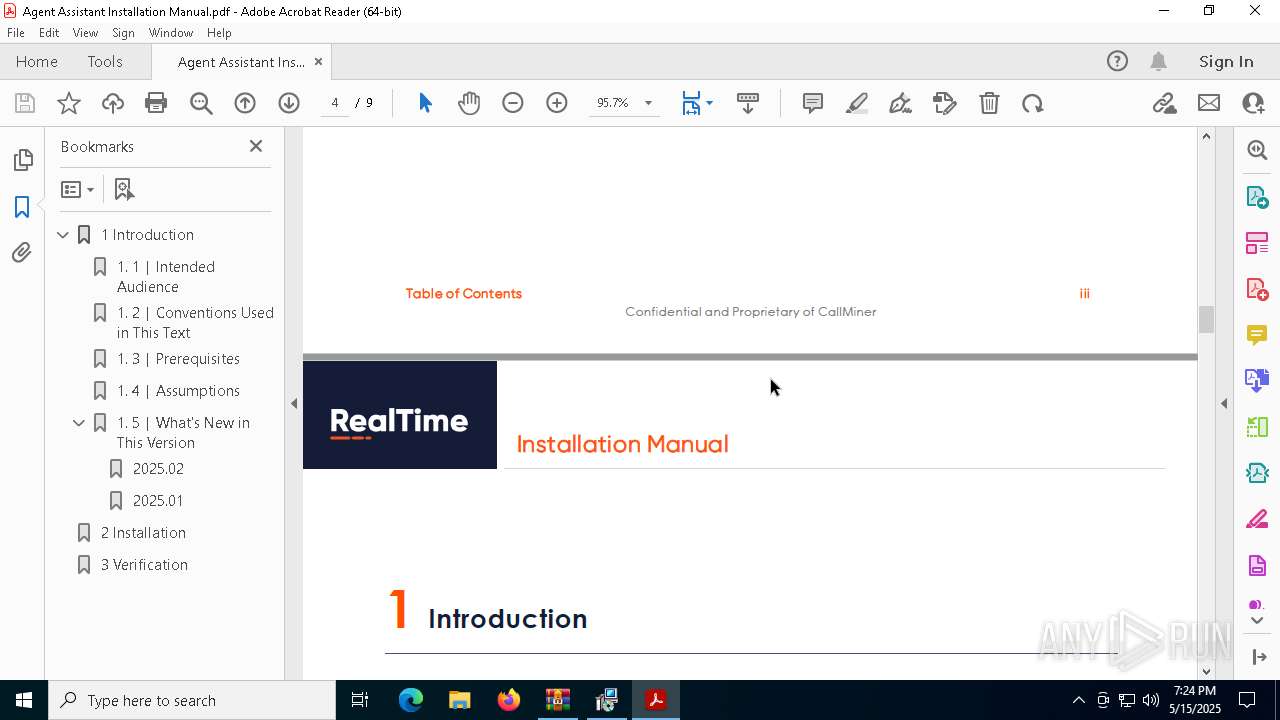Open the find text magnifier
The image size is (1280, 720).
click(201, 103)
